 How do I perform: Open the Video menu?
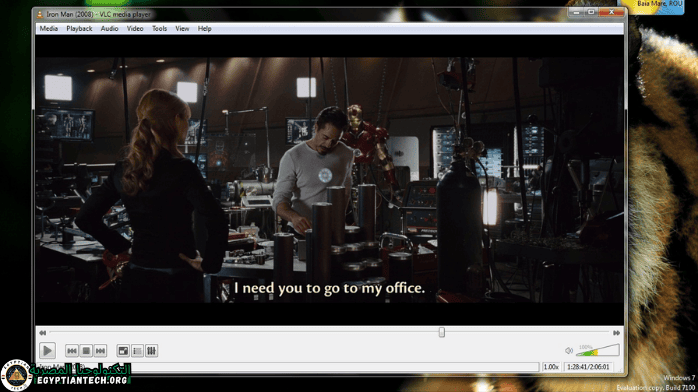tap(135, 28)
